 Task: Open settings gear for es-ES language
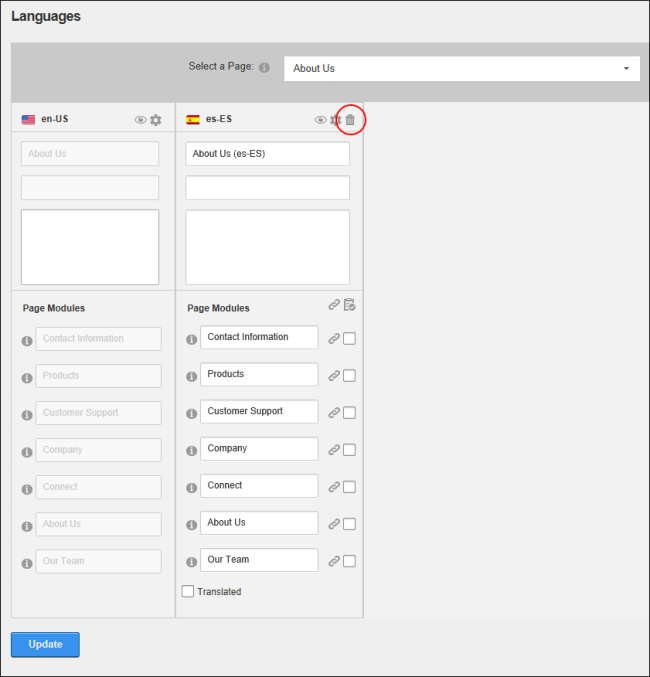[335, 120]
